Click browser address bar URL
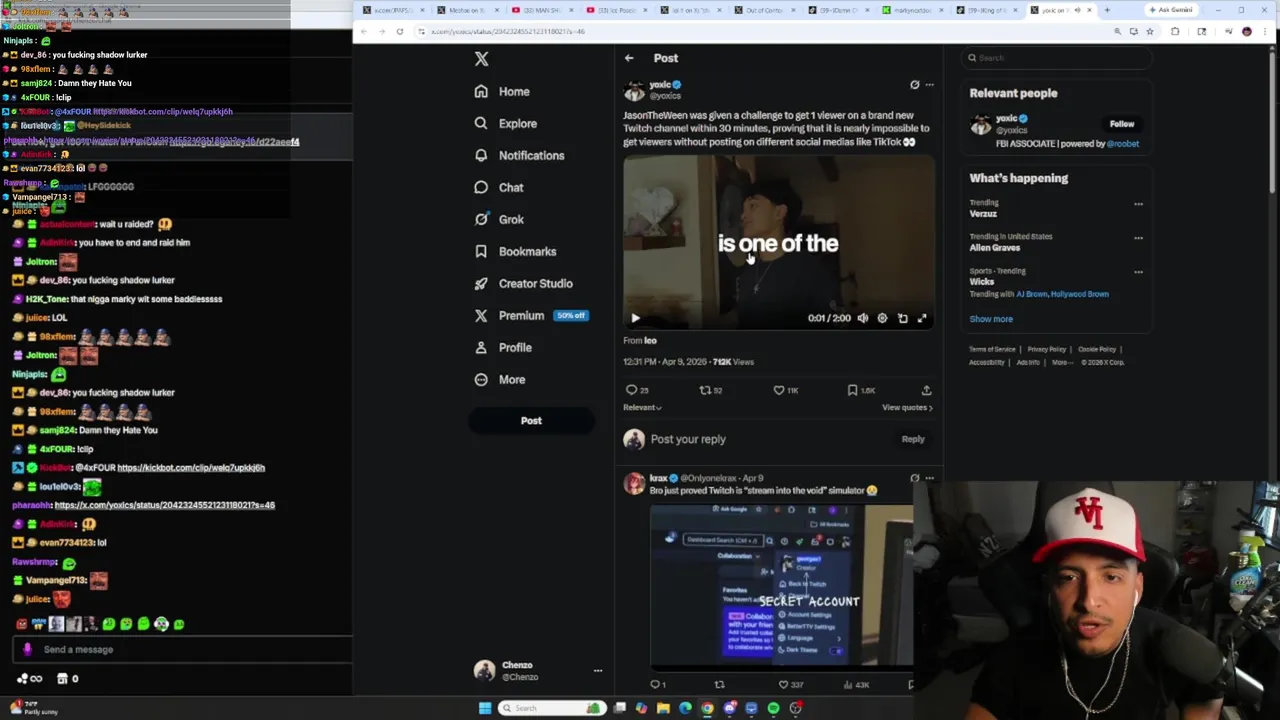This screenshot has height=720, width=1280. [508, 31]
